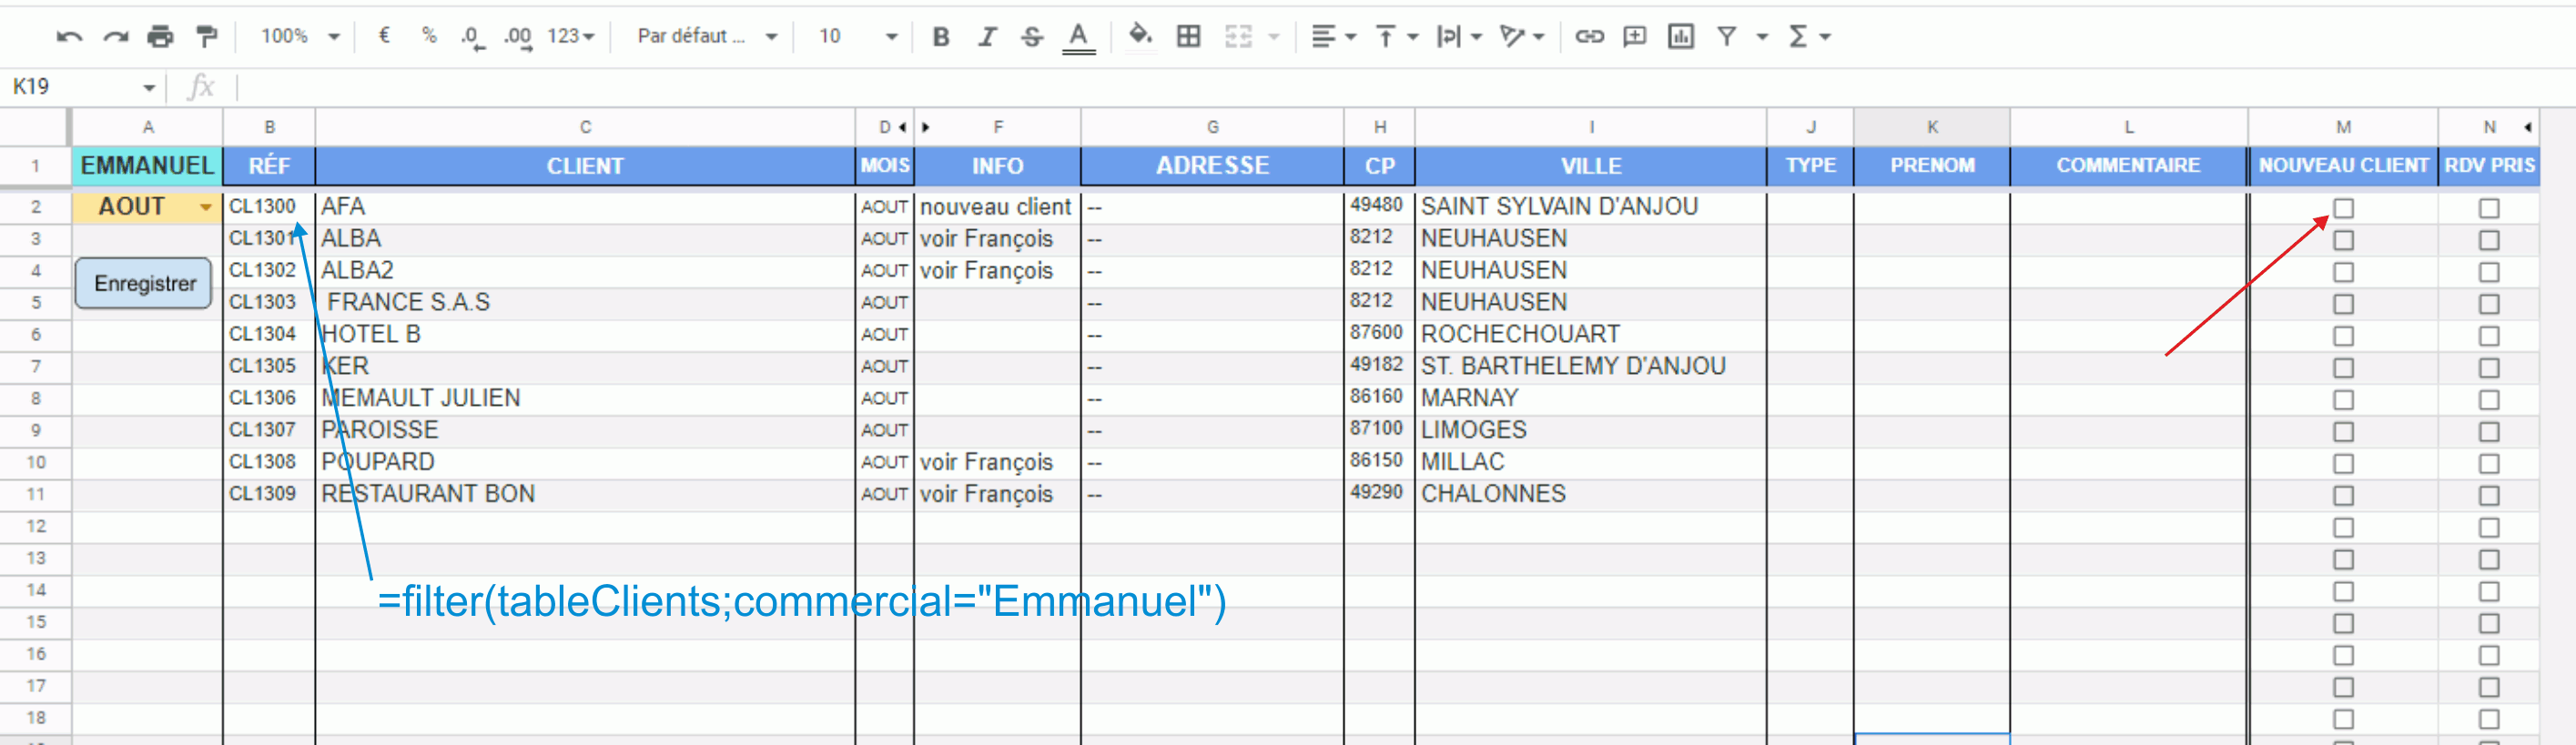
Task: Expand hidden column with right arrow near F
Action: pyautogui.click(x=926, y=127)
